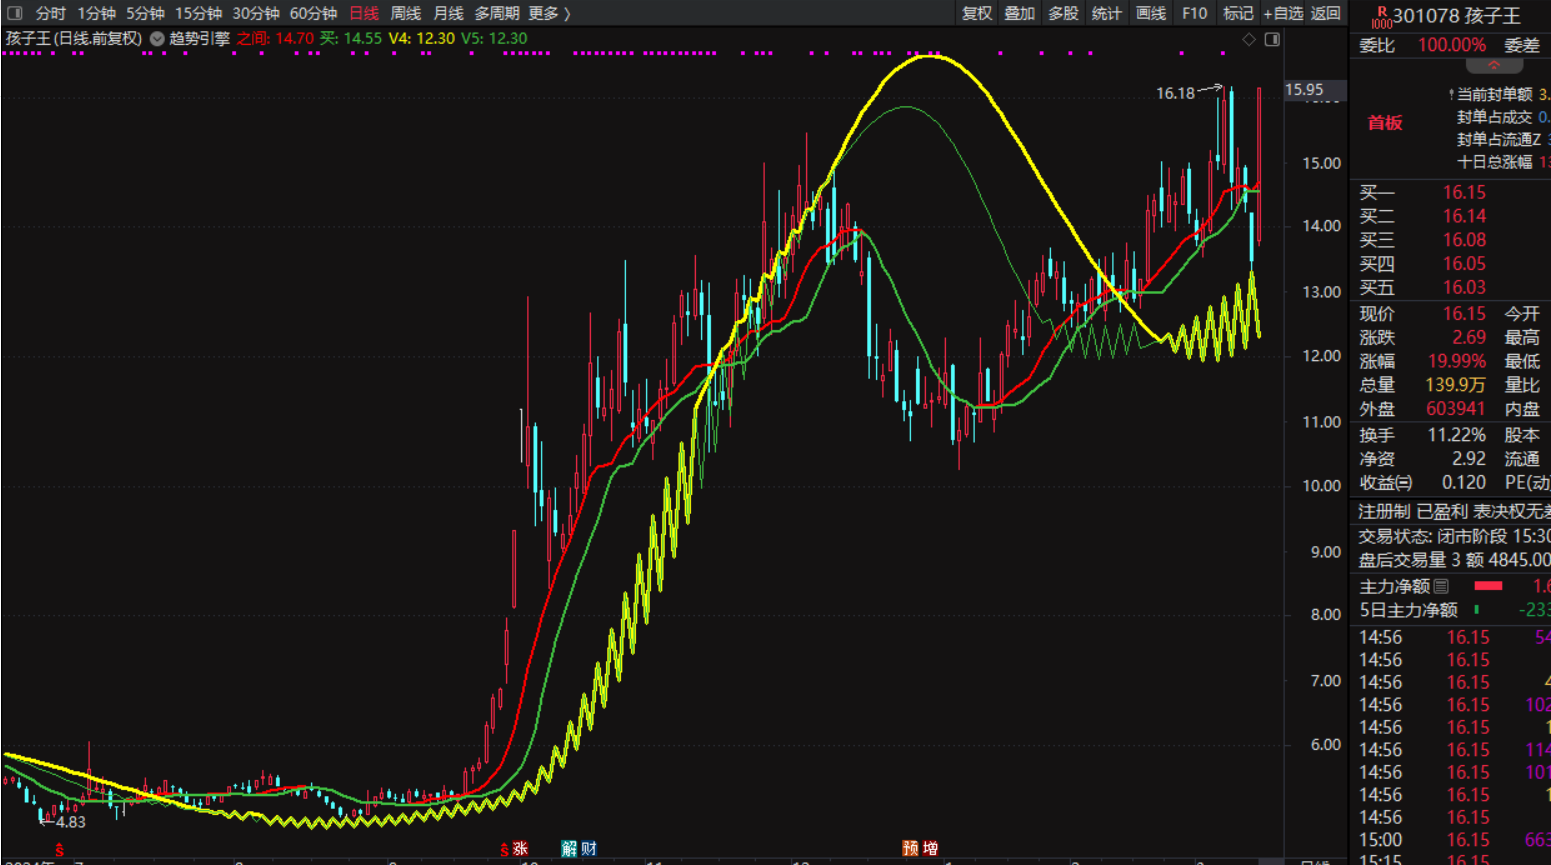Click the 15.95 price marker on axis
Image resolution: width=1551 pixels, height=865 pixels.
click(1304, 90)
